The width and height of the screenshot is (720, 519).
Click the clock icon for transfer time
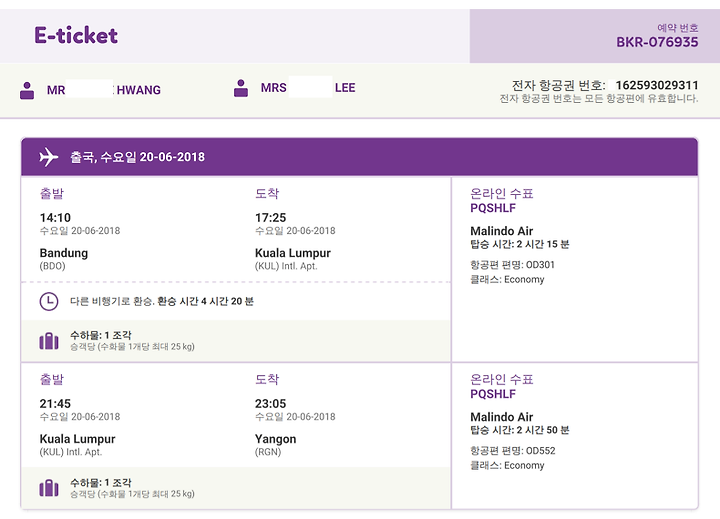[x=49, y=301]
